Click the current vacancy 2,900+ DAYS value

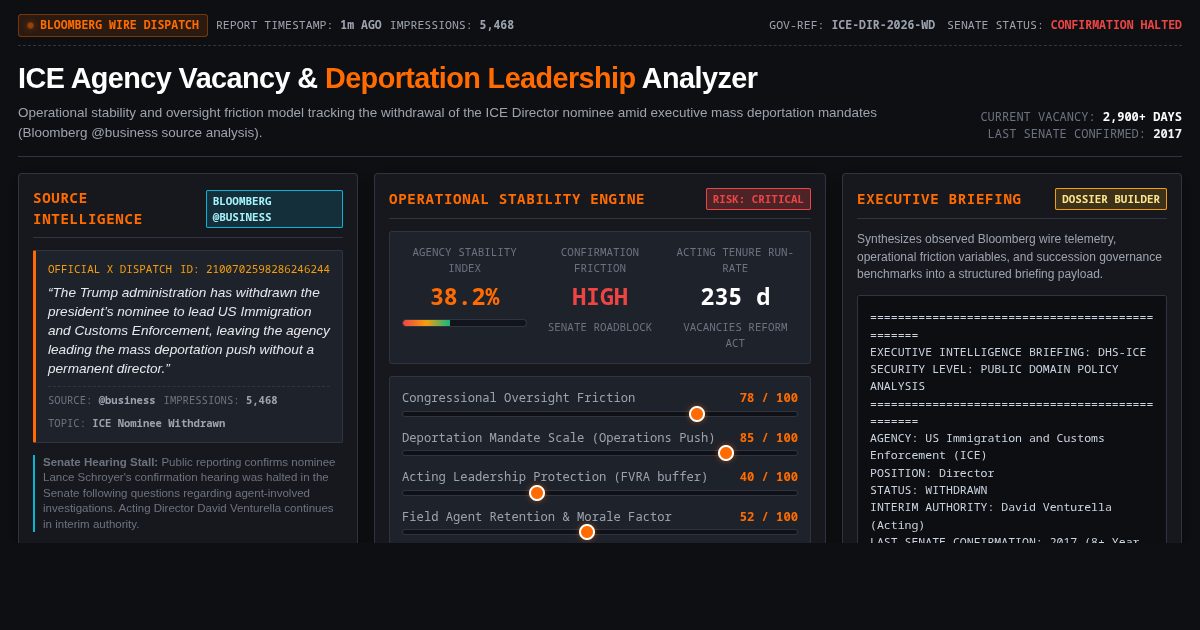(x=1142, y=117)
